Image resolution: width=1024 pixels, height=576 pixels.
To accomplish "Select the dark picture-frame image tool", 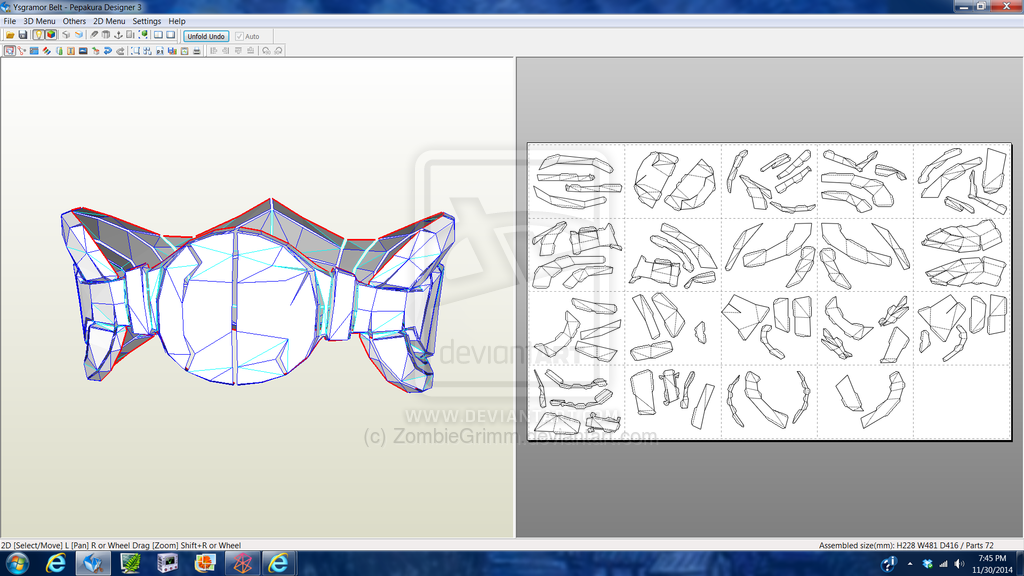I will pyautogui.click(x=83, y=50).
